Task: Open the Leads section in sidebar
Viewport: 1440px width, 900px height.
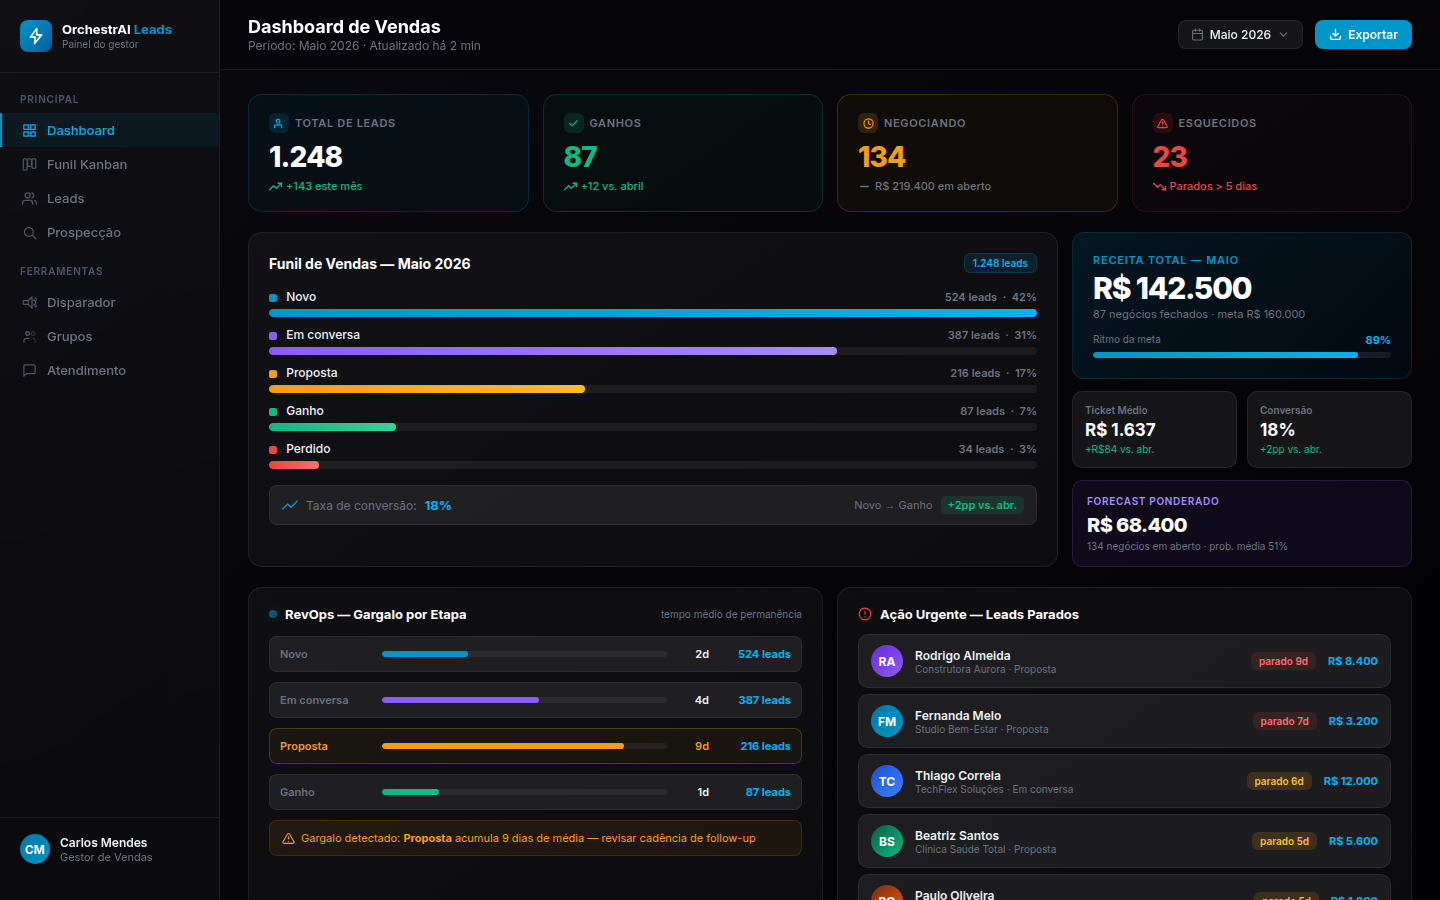Action: [x=110, y=199]
